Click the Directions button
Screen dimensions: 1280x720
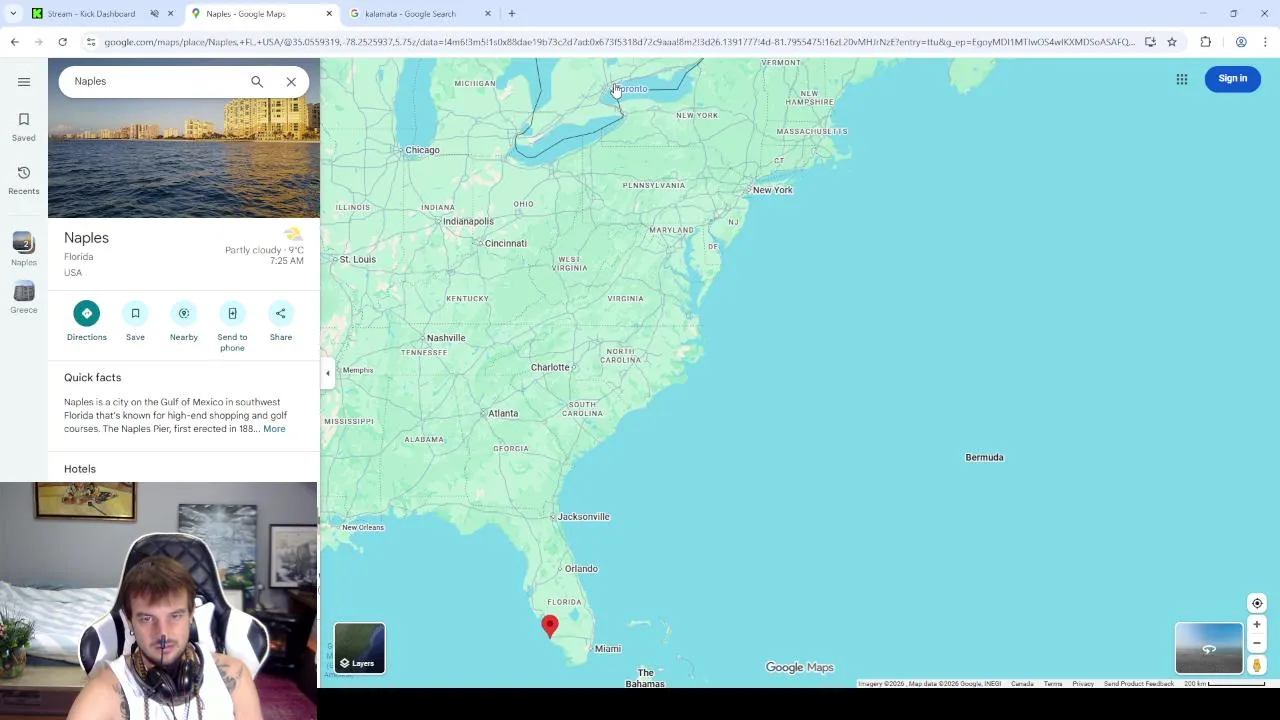tap(87, 322)
